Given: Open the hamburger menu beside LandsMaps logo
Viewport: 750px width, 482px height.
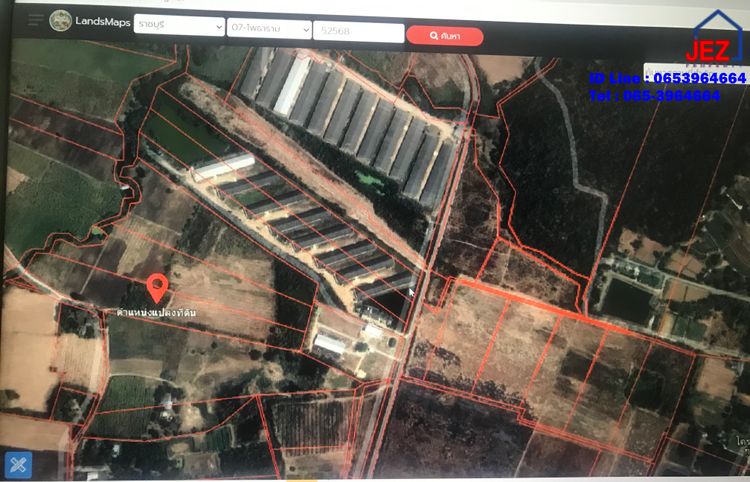Looking at the screenshot, I should [35, 21].
